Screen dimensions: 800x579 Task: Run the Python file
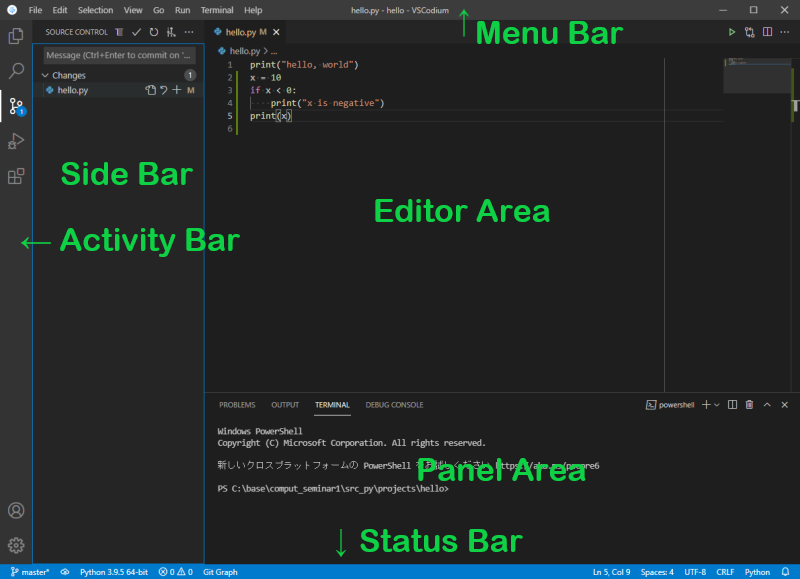732,32
